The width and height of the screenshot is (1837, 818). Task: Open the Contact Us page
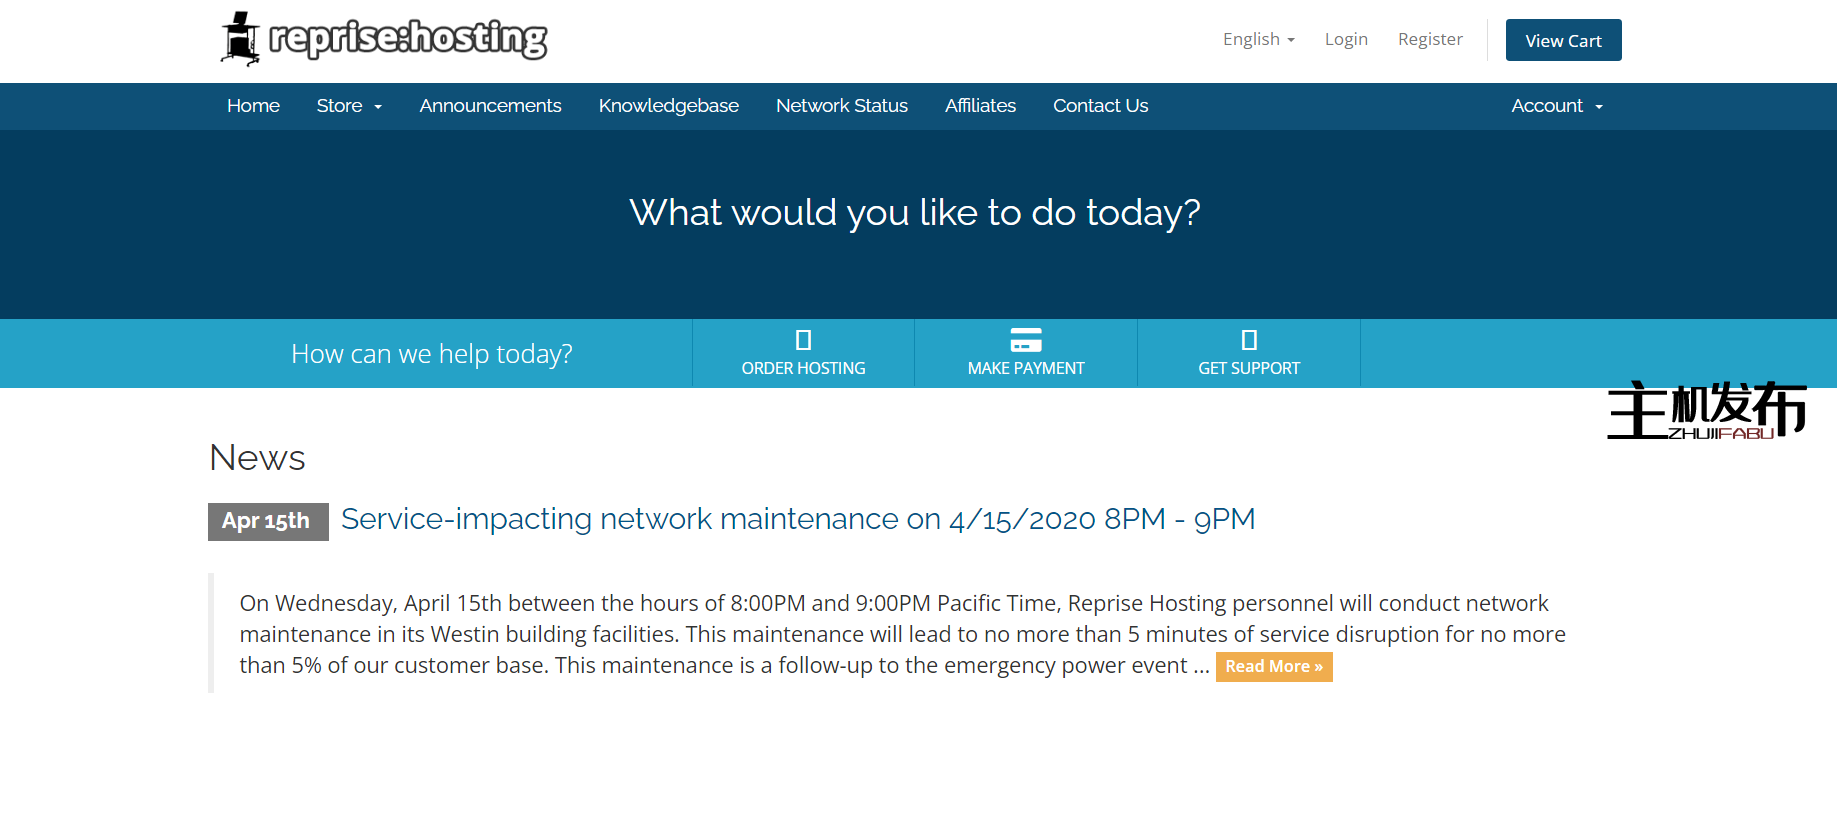[x=1100, y=106]
